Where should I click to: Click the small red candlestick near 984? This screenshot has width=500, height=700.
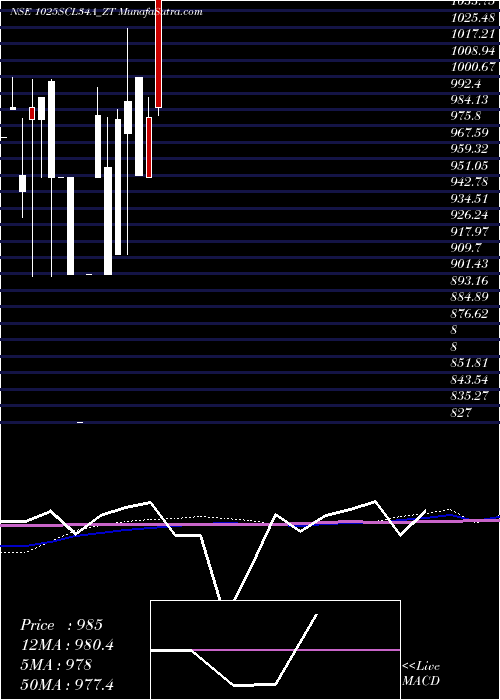(x=32, y=113)
